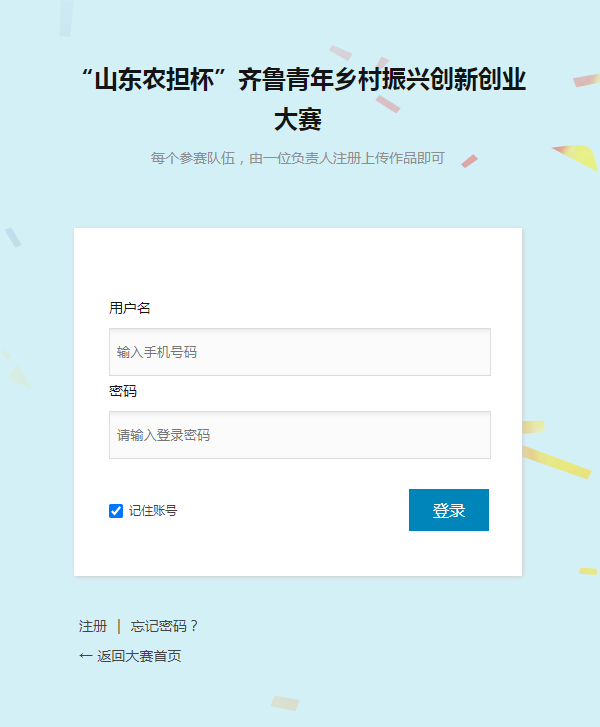Click the left arrow before 返回大赛首页

pos(85,656)
